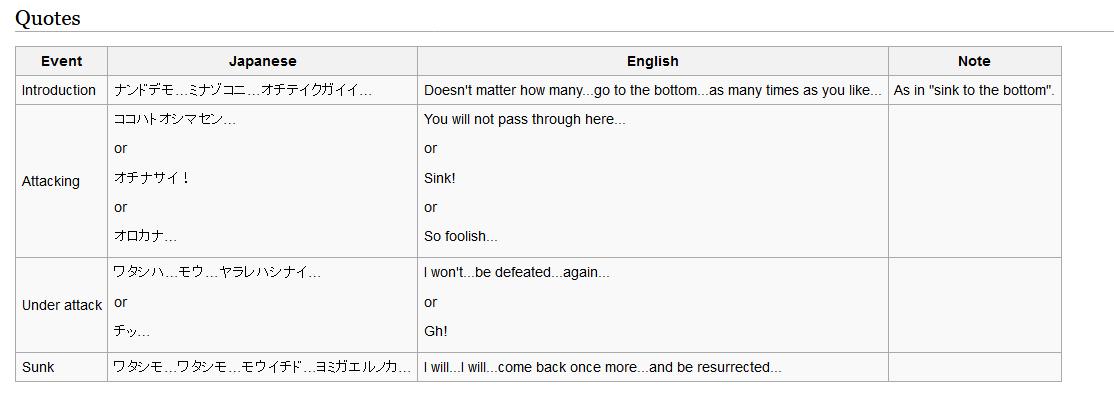Click Japanese text 'チッ...'
The height and width of the screenshot is (409, 1114).
click(131, 331)
